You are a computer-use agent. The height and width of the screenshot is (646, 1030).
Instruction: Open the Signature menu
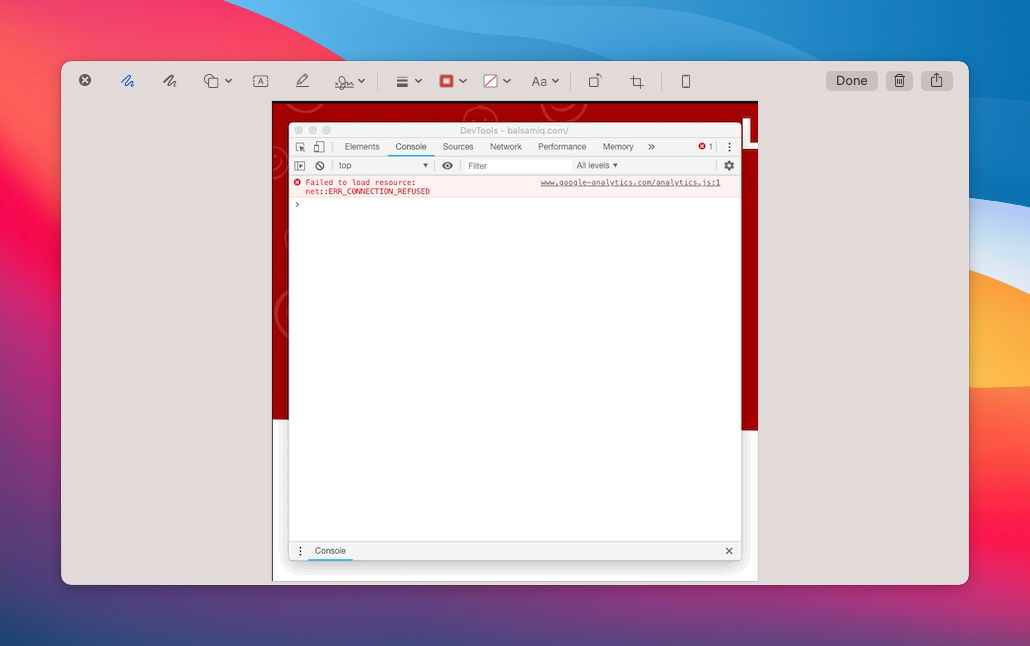pyautogui.click(x=349, y=81)
